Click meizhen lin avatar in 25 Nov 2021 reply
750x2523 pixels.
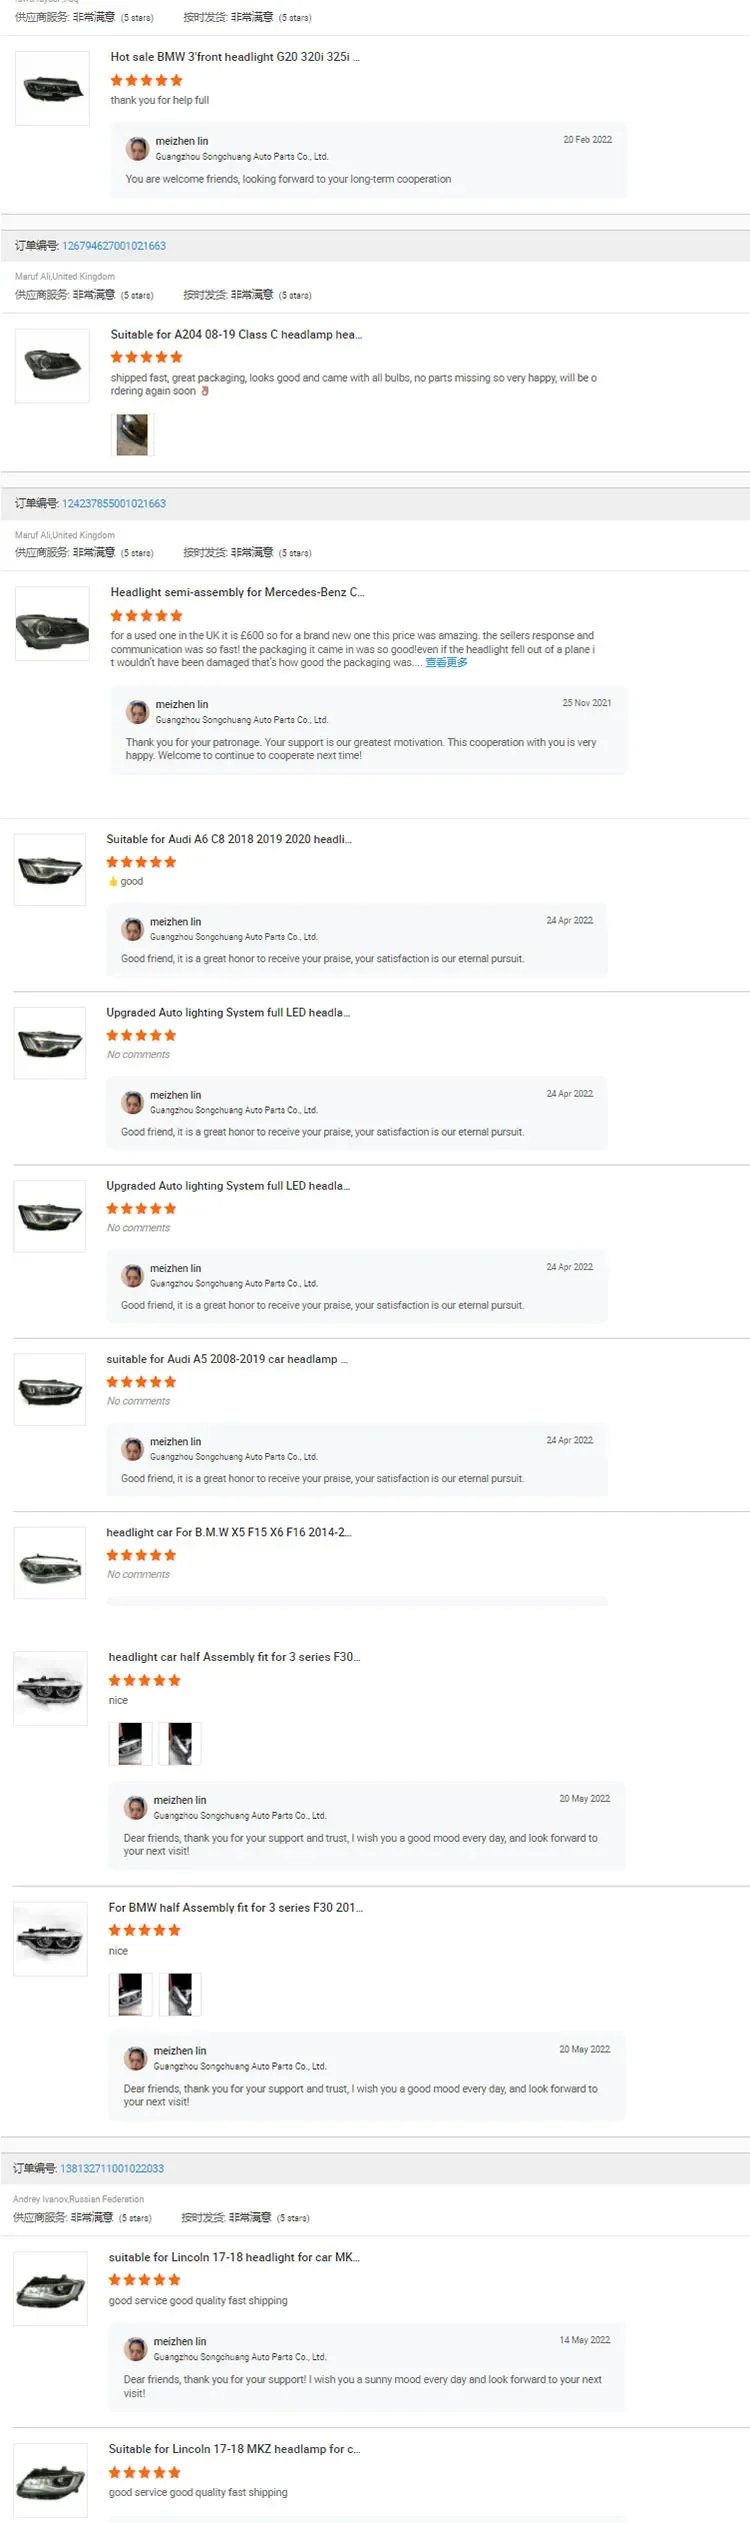click(x=137, y=712)
